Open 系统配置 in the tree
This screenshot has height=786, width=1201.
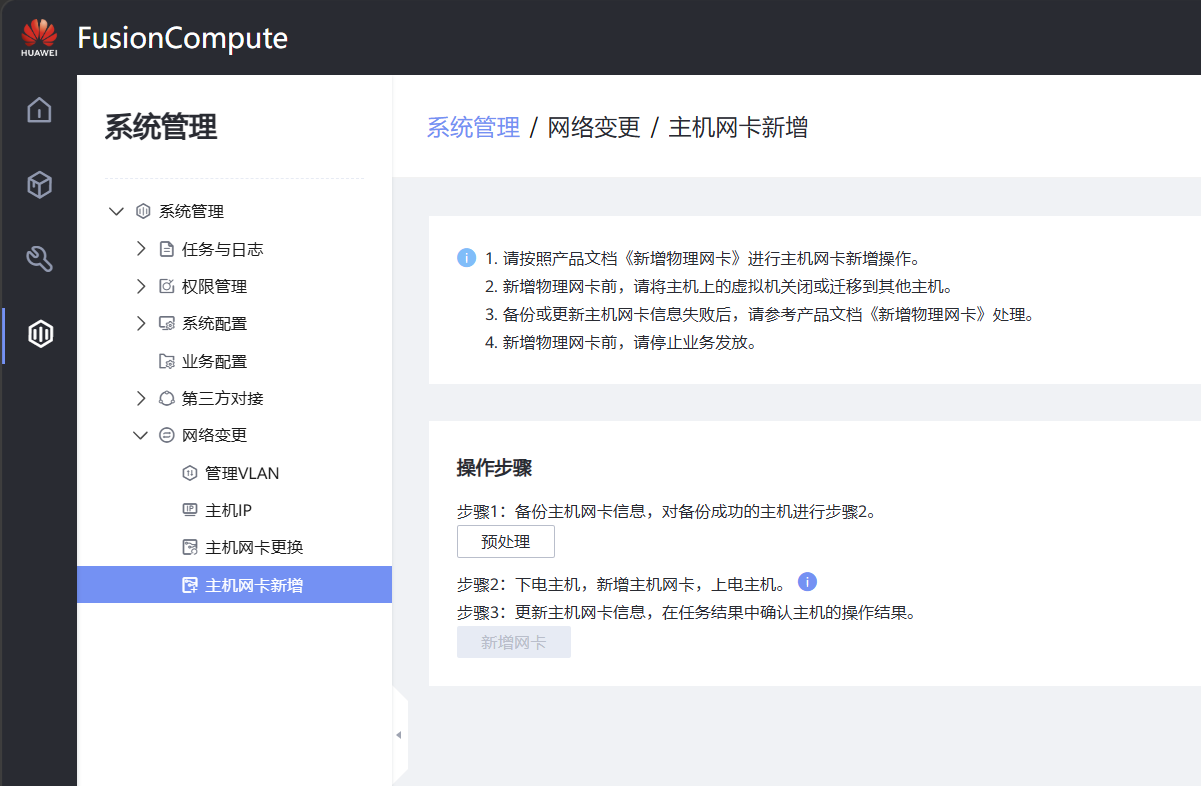(x=214, y=323)
